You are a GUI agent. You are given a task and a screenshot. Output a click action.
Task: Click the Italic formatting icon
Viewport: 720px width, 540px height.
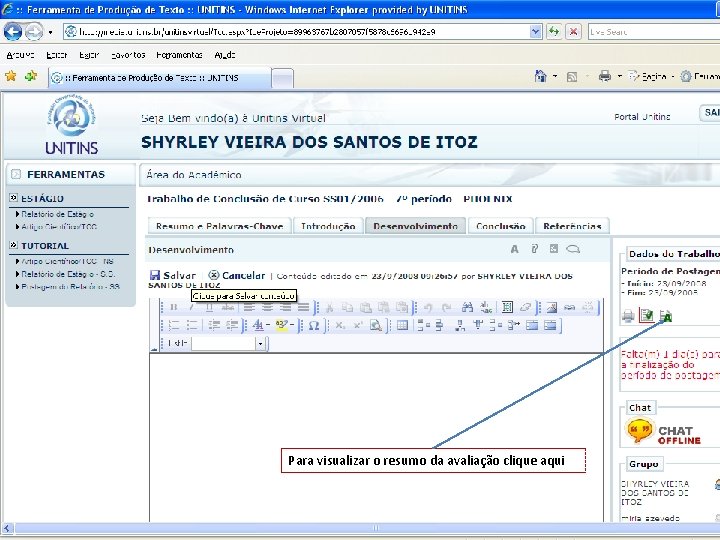click(191, 307)
